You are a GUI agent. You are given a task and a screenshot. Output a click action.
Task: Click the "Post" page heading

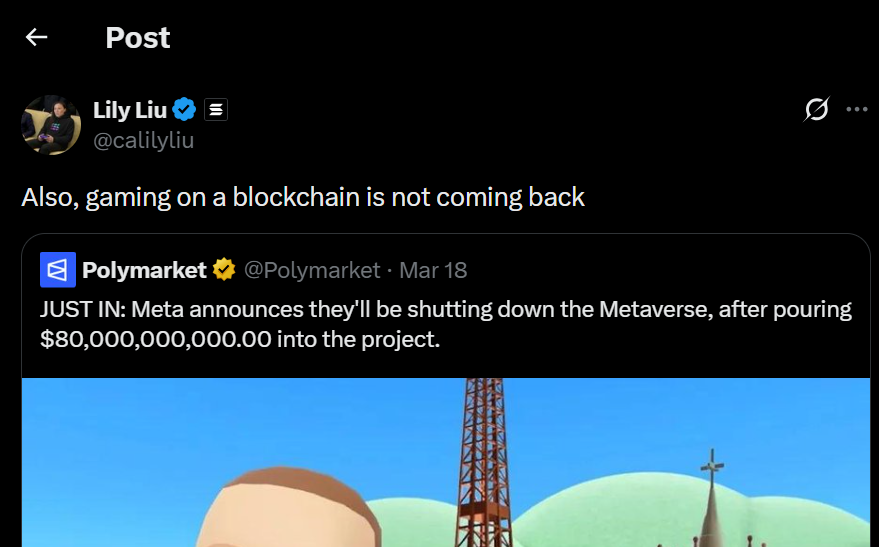(138, 38)
